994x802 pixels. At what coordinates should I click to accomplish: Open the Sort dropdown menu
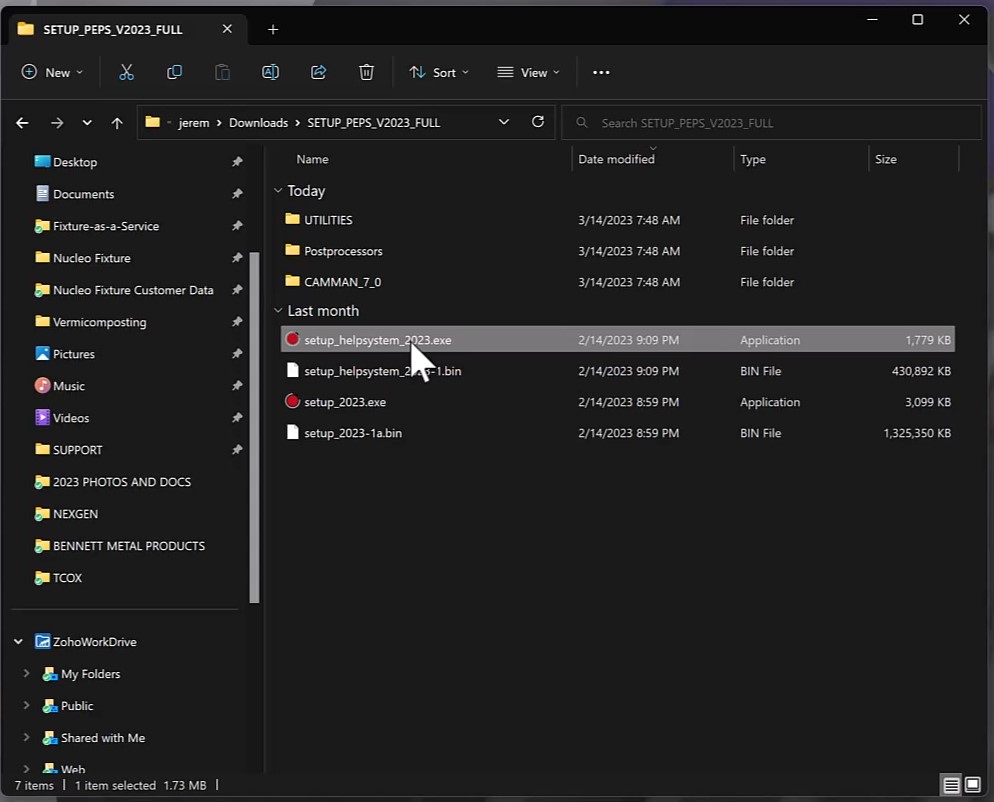pos(438,72)
